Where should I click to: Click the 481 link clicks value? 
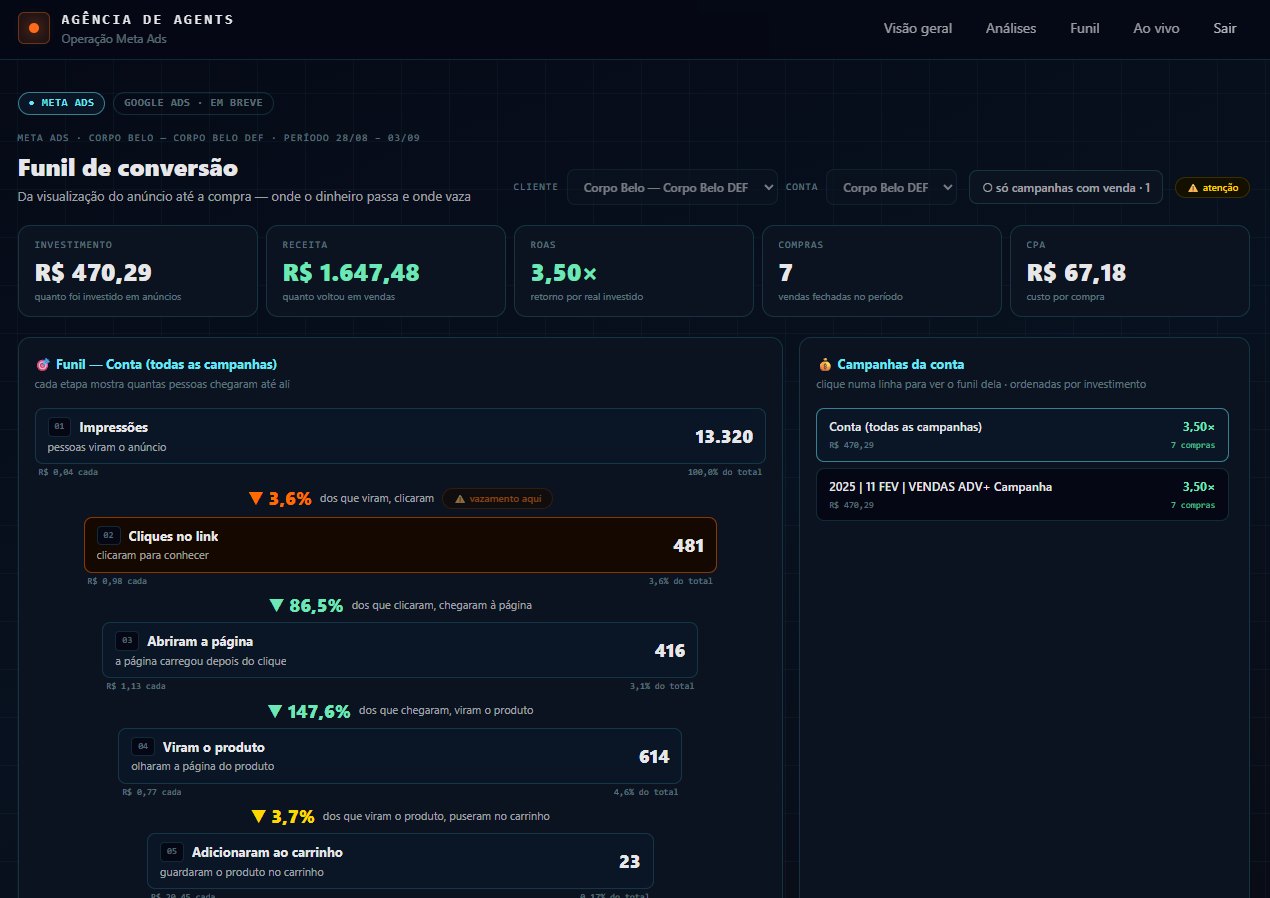tap(689, 545)
